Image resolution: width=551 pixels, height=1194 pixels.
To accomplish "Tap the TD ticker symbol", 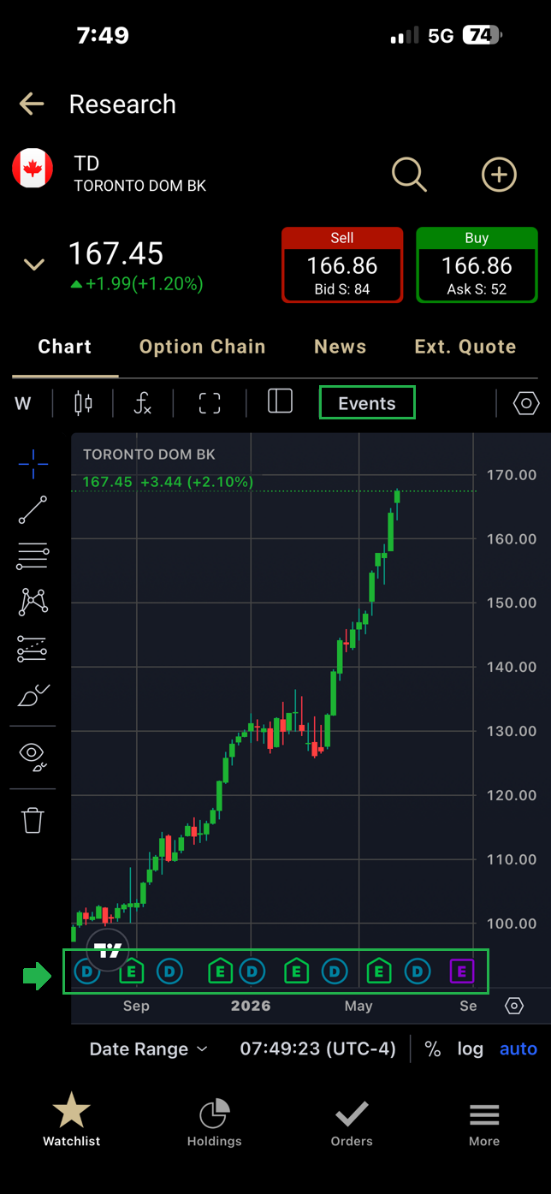I will [x=87, y=163].
